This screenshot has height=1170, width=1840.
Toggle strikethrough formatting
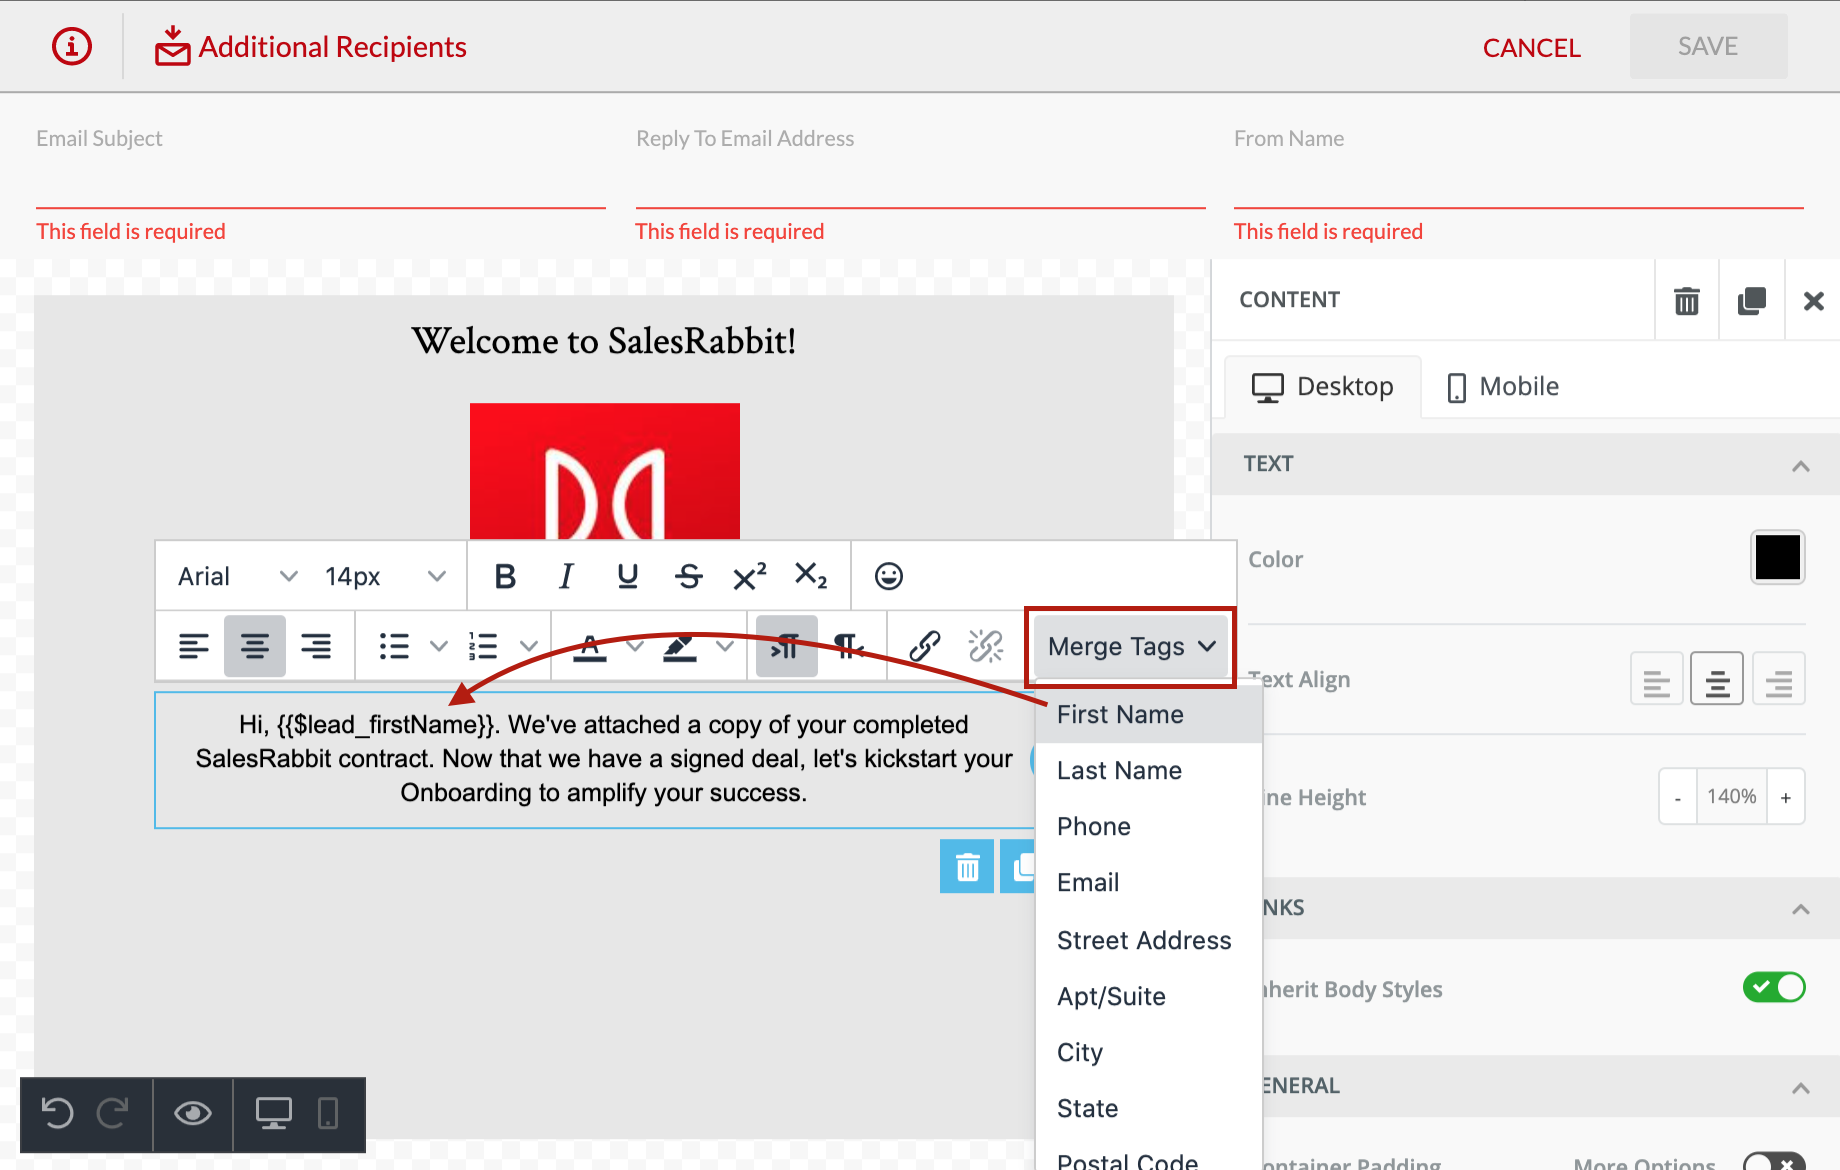pos(688,576)
